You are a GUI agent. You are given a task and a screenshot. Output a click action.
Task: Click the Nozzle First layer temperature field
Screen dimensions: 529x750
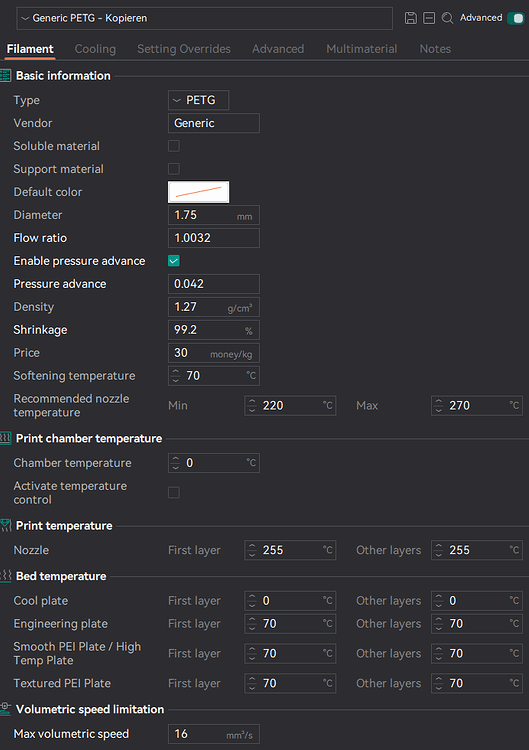tap(290, 550)
